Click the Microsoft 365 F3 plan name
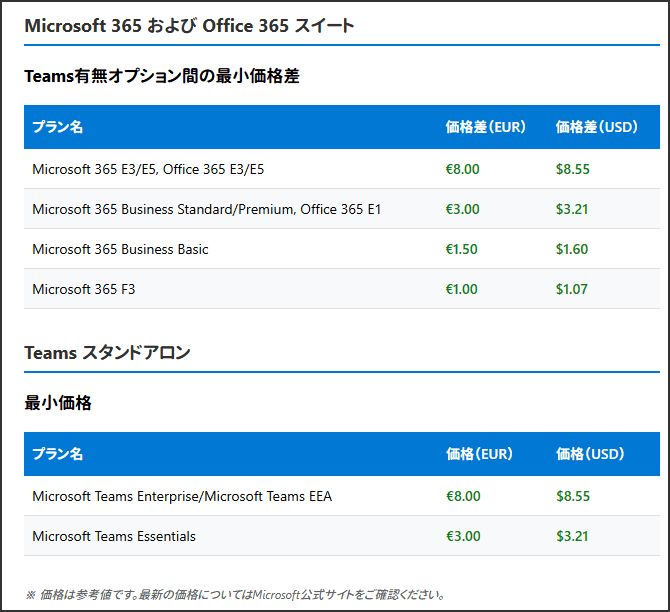Viewport: 670px width, 612px height. 84,289
